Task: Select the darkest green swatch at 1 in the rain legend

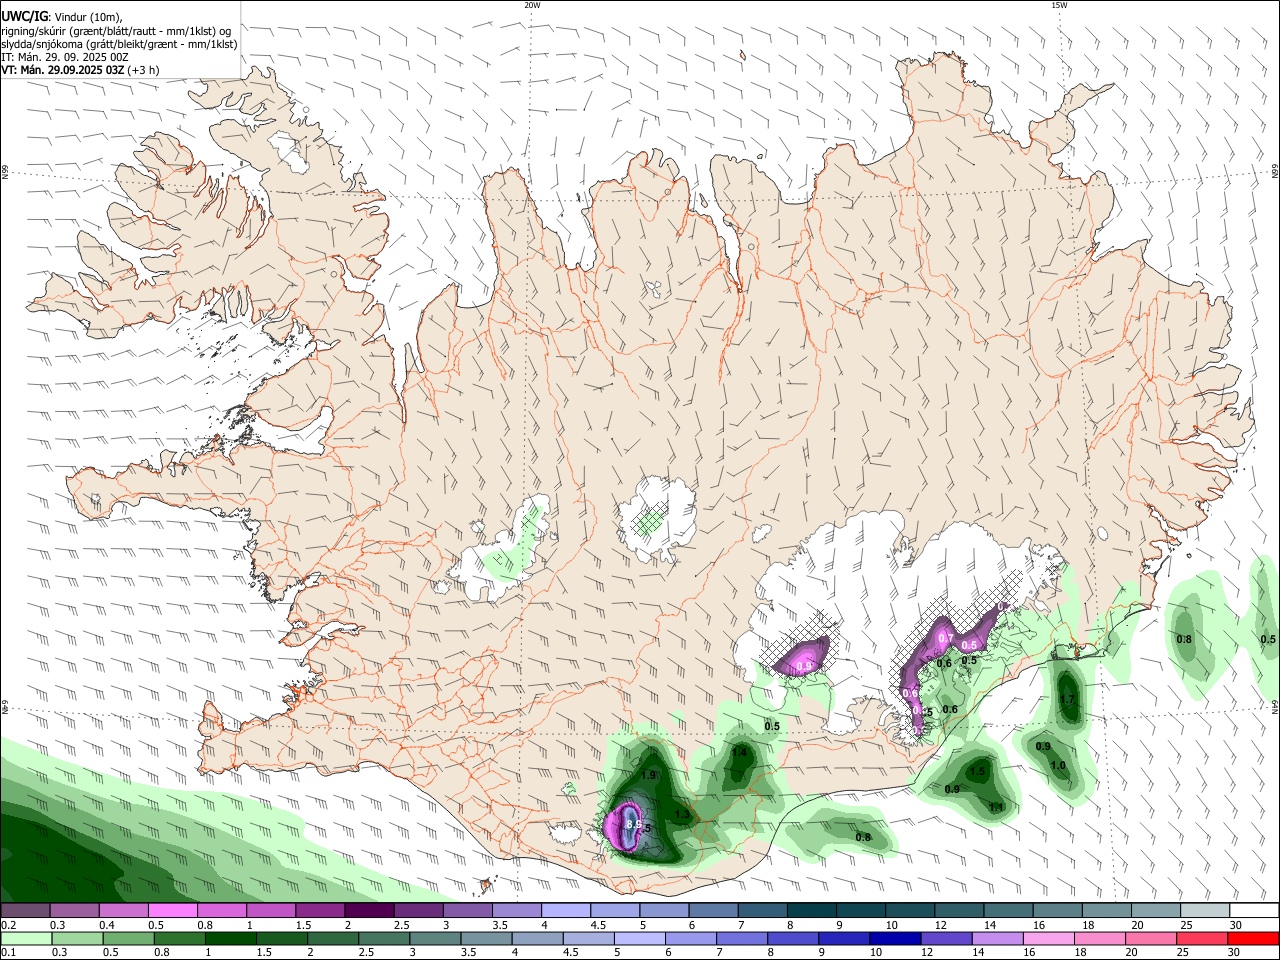Action: click(230, 938)
